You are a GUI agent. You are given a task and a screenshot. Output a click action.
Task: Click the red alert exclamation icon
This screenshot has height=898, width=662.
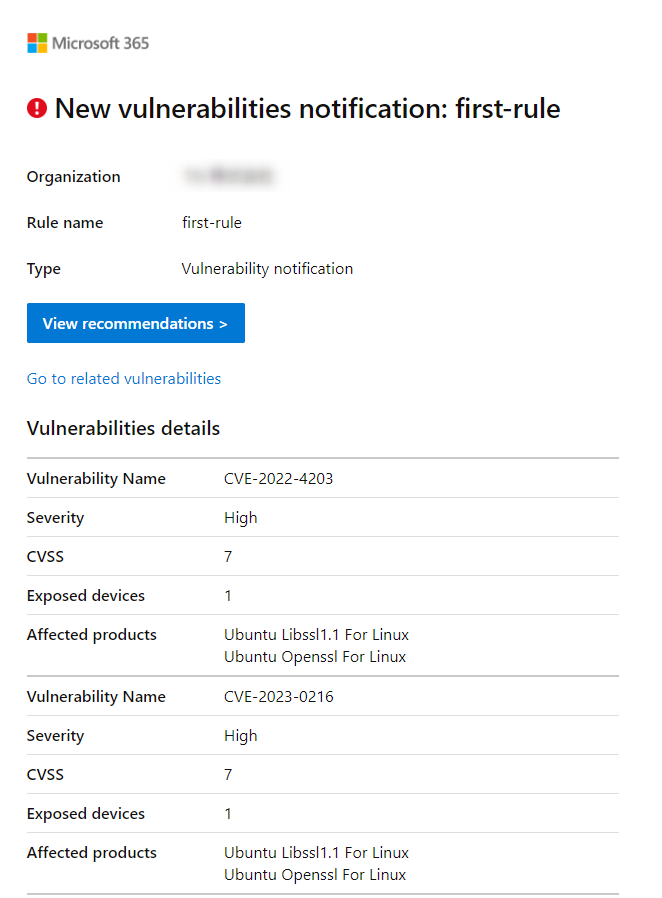[x=37, y=108]
